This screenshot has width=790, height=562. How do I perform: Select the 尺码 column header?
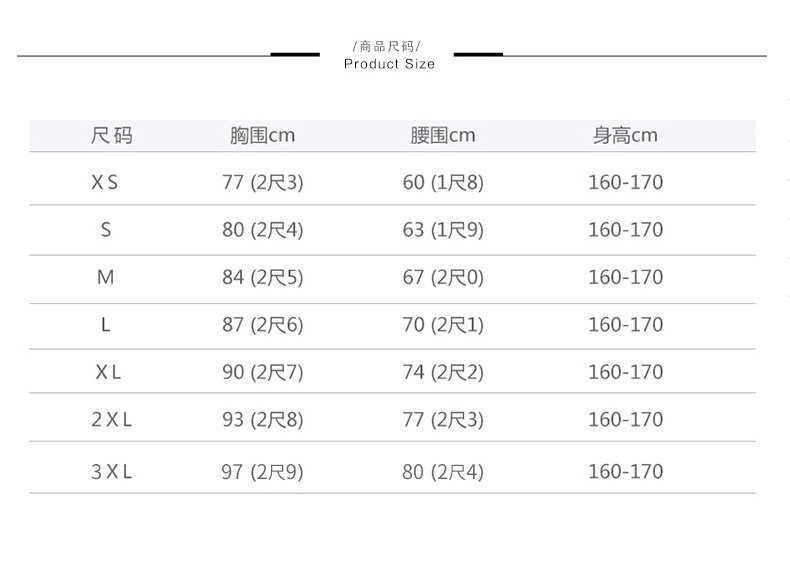click(x=111, y=135)
